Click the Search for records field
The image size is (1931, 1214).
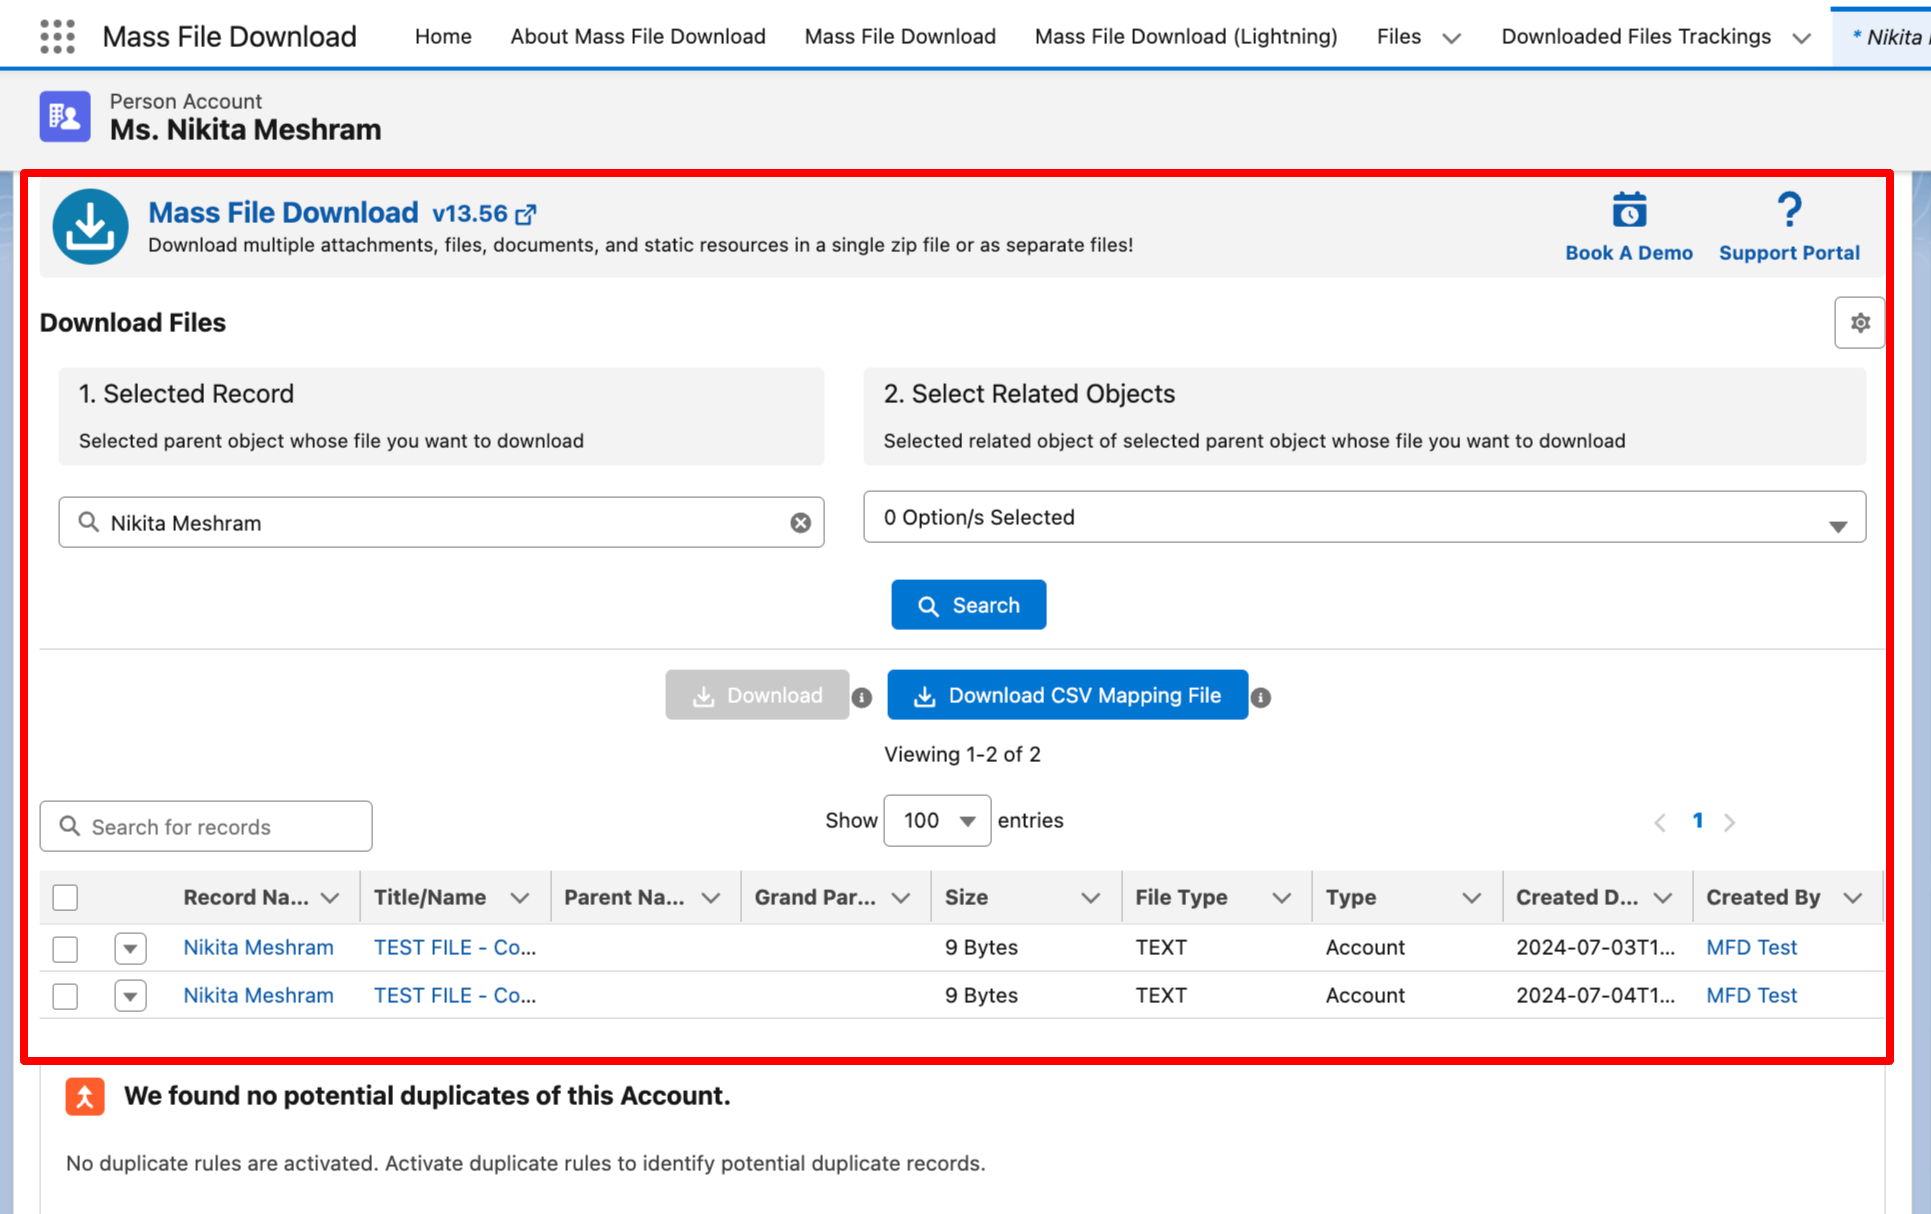tap(206, 827)
